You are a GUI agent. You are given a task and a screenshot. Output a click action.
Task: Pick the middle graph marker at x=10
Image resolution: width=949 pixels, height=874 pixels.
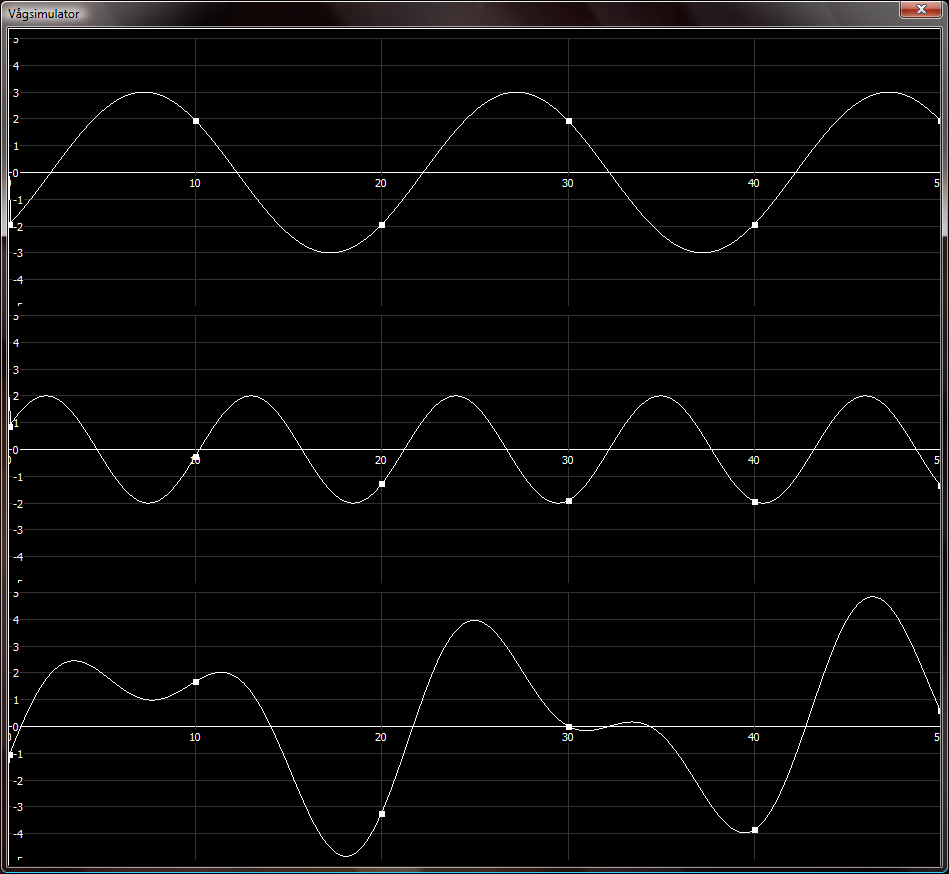195,457
